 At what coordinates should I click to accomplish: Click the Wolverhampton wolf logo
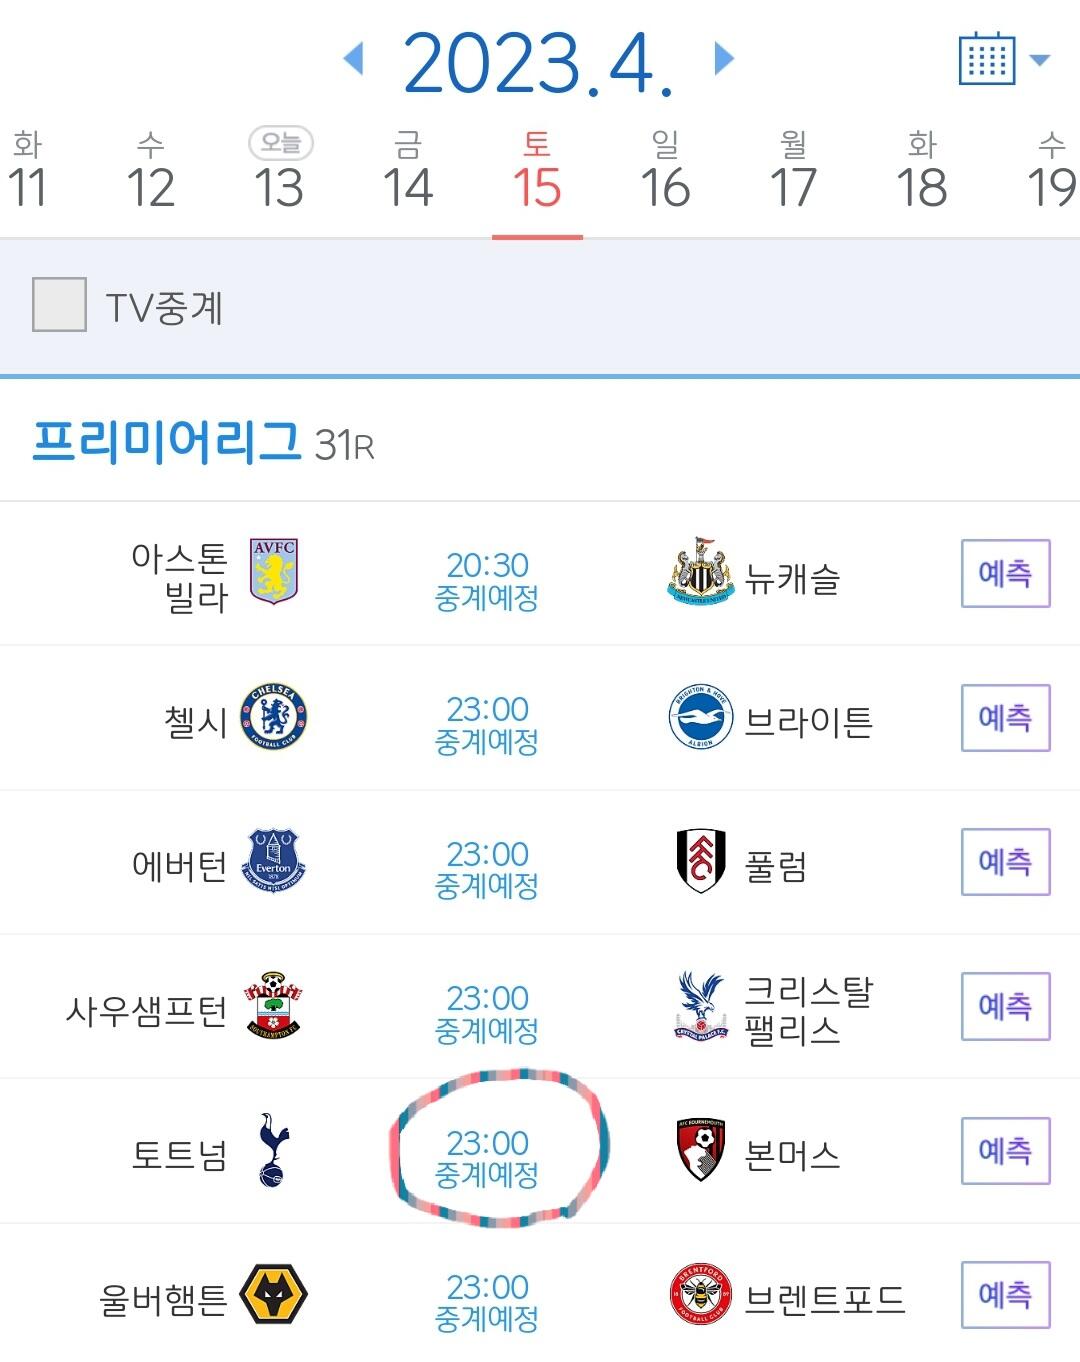coord(274,1295)
